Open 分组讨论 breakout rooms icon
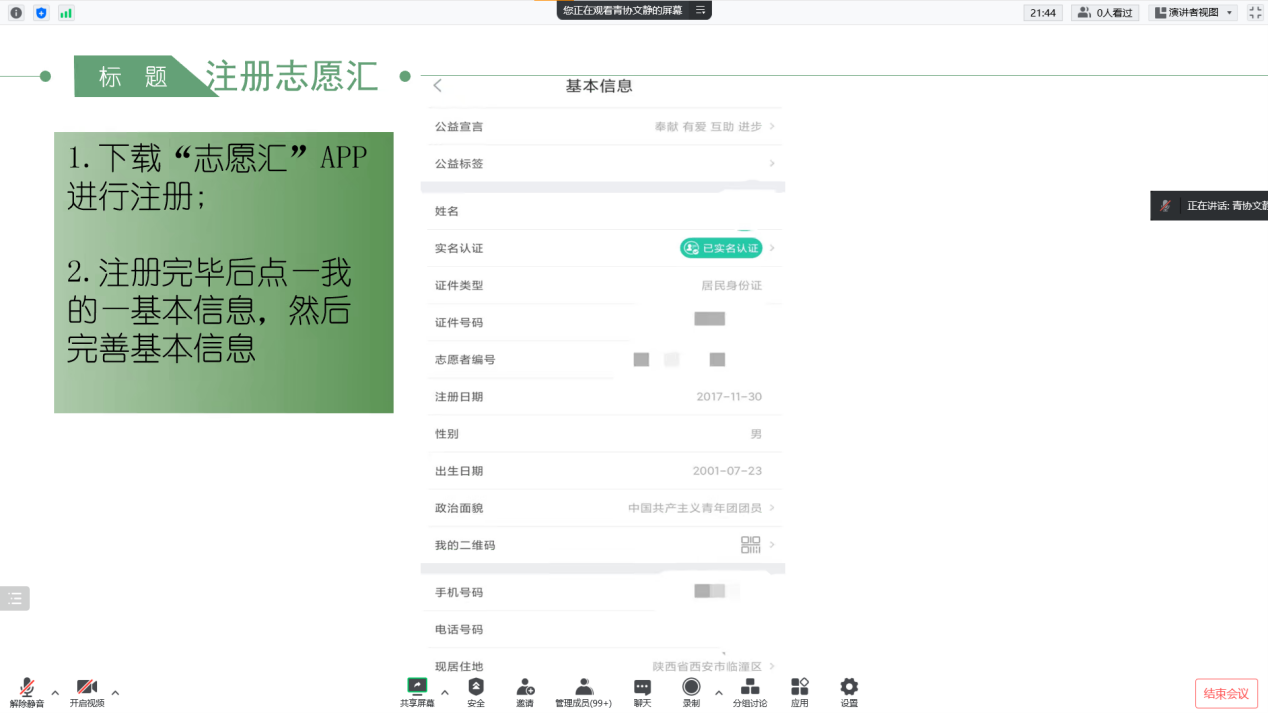The image size is (1268, 713). click(750, 687)
